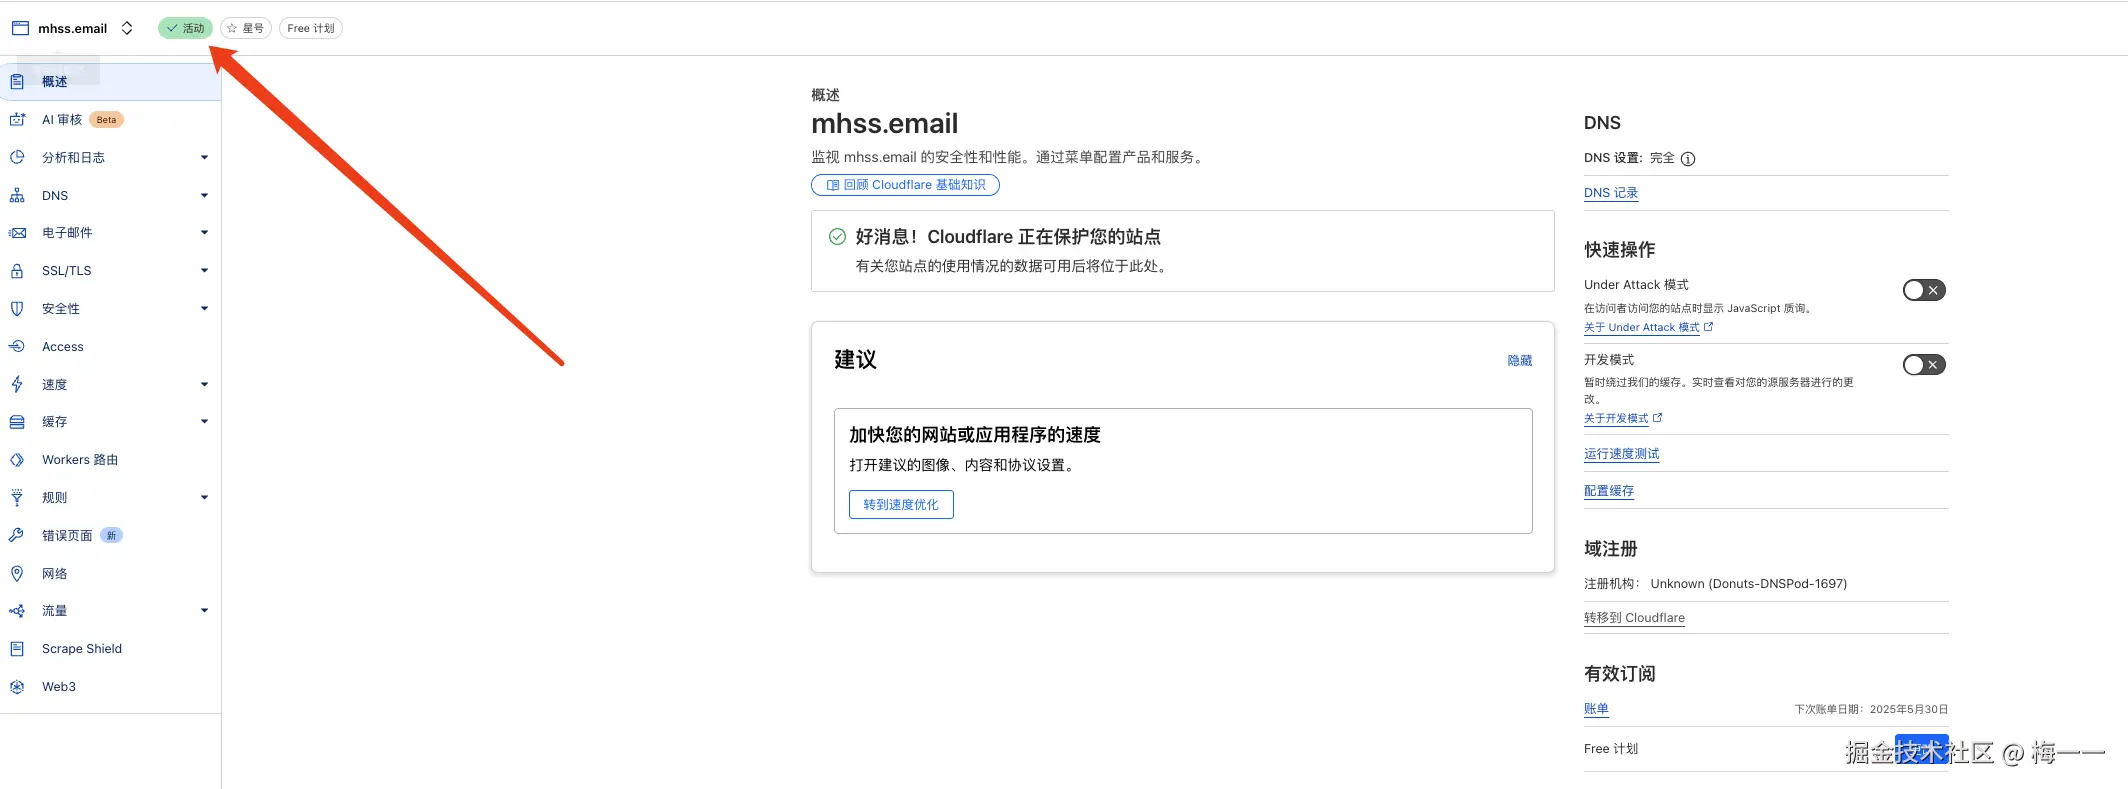
Task: Click the info icon next to DNS 设置 完全
Action: (1688, 159)
